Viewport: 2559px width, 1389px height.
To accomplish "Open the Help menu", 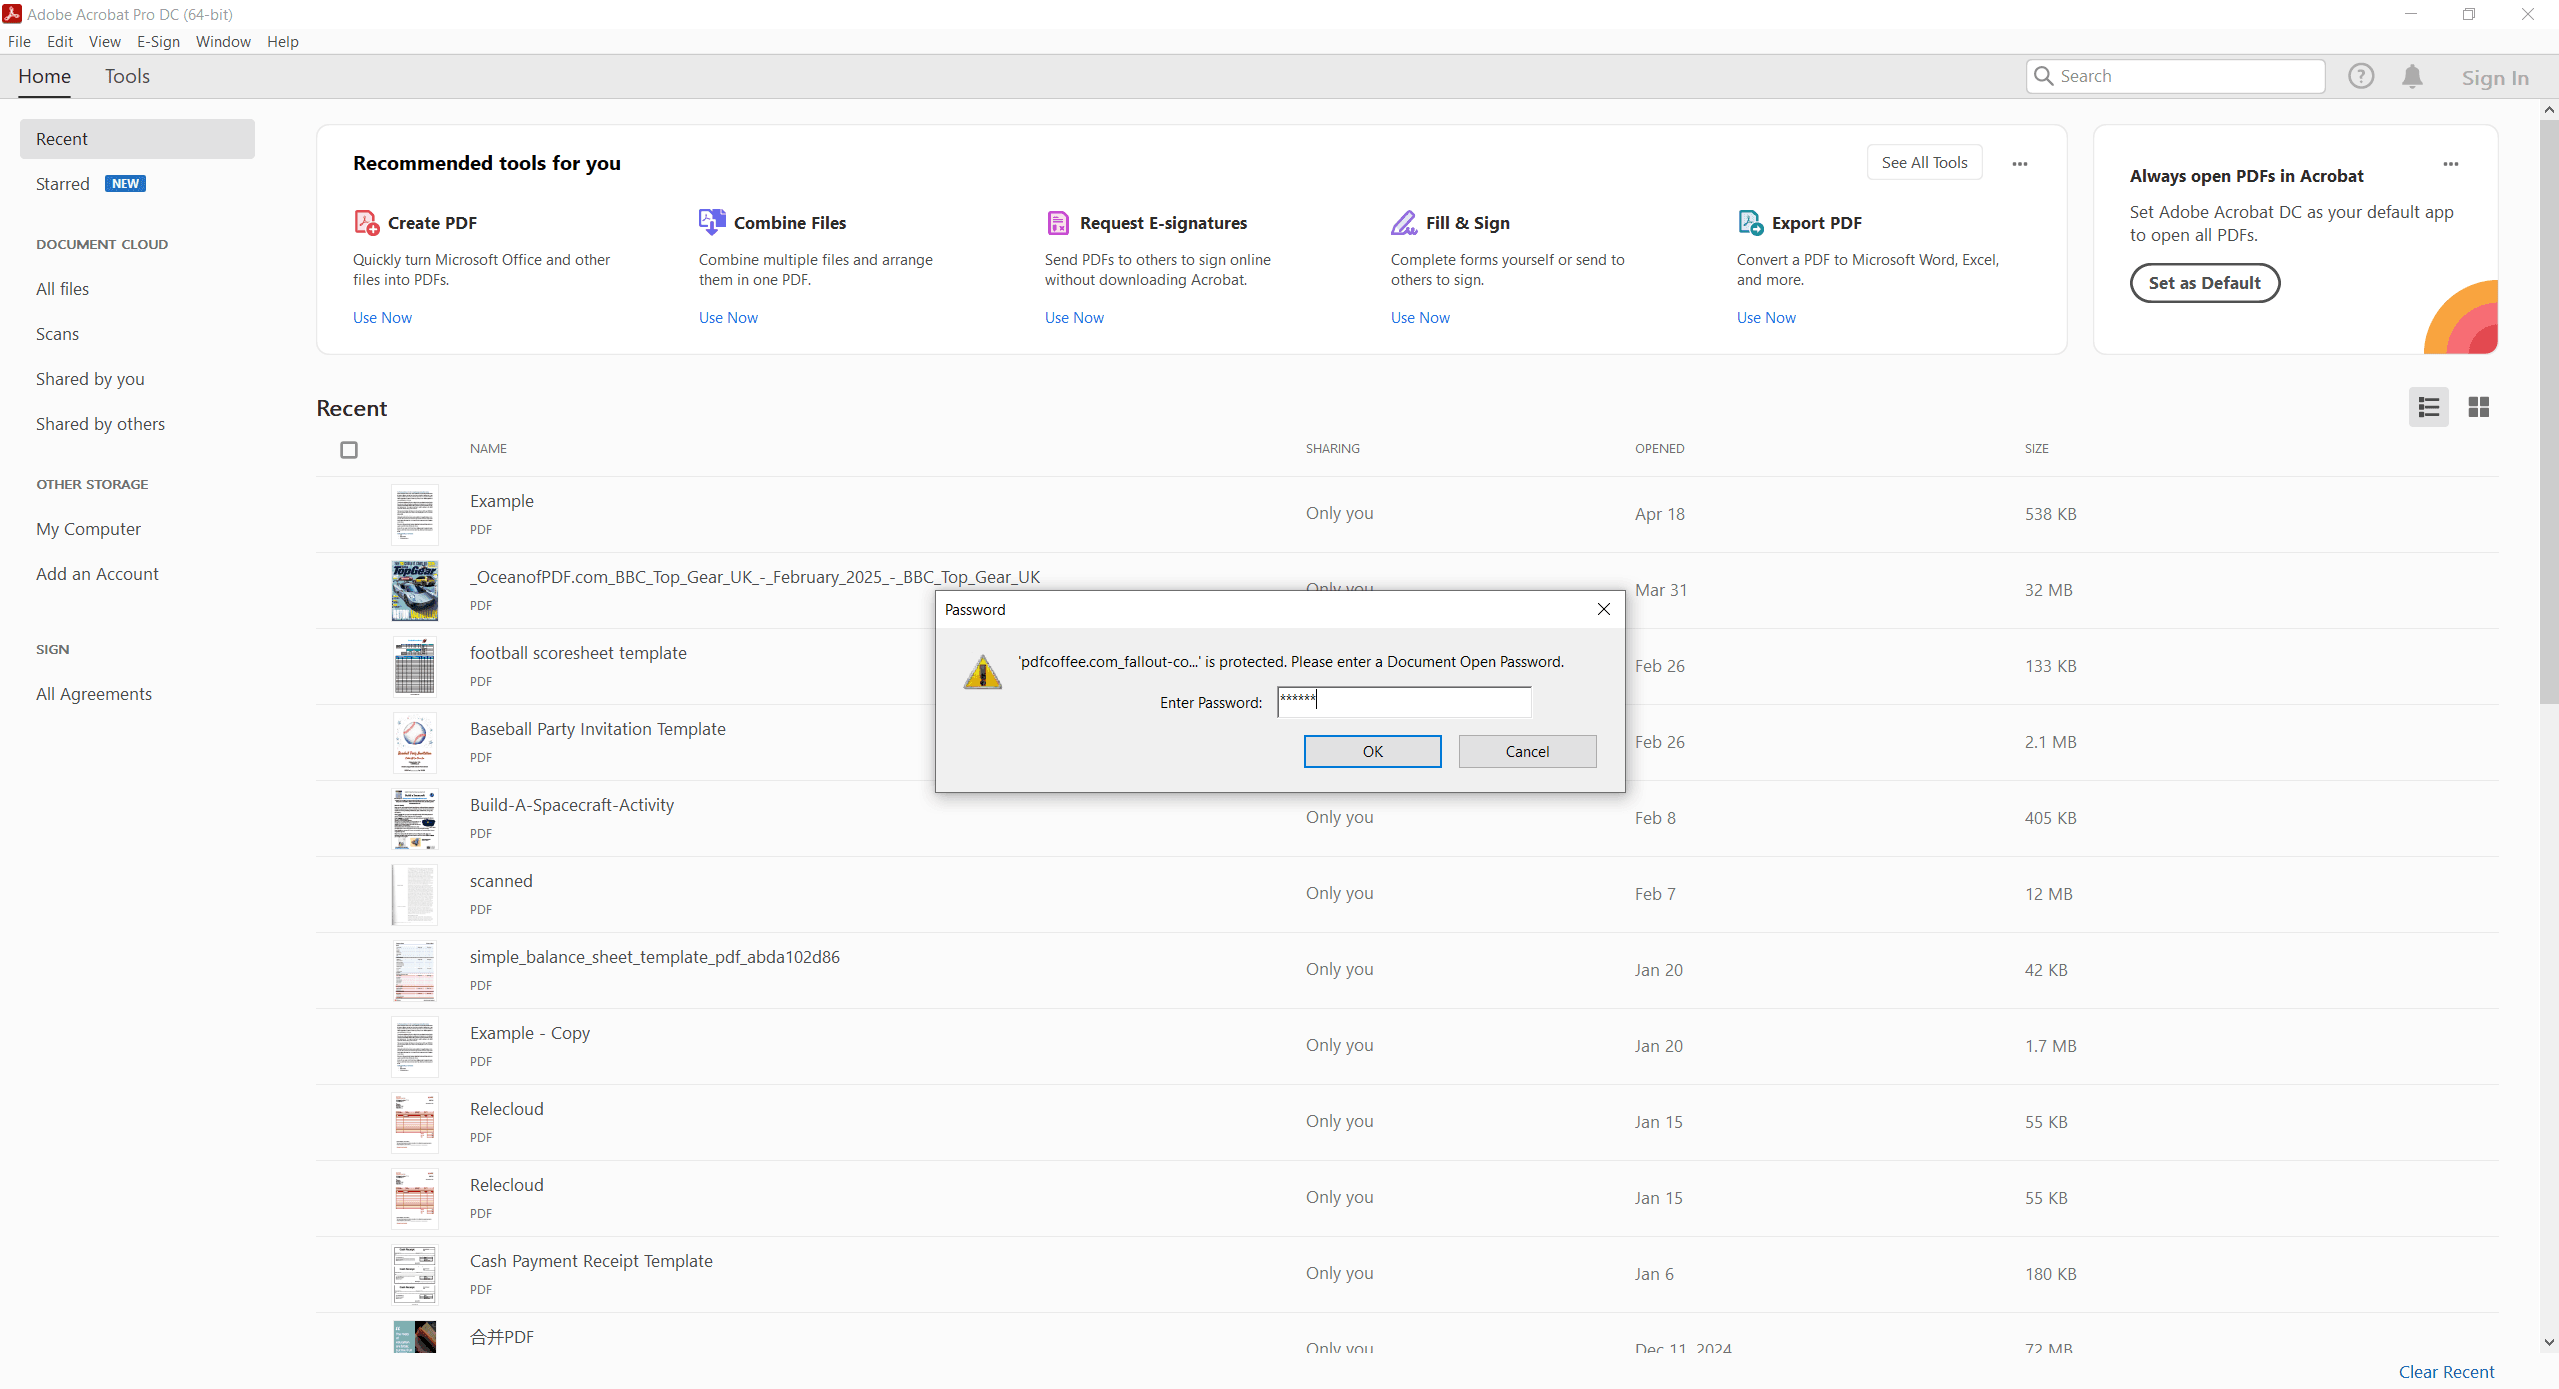I will (283, 41).
